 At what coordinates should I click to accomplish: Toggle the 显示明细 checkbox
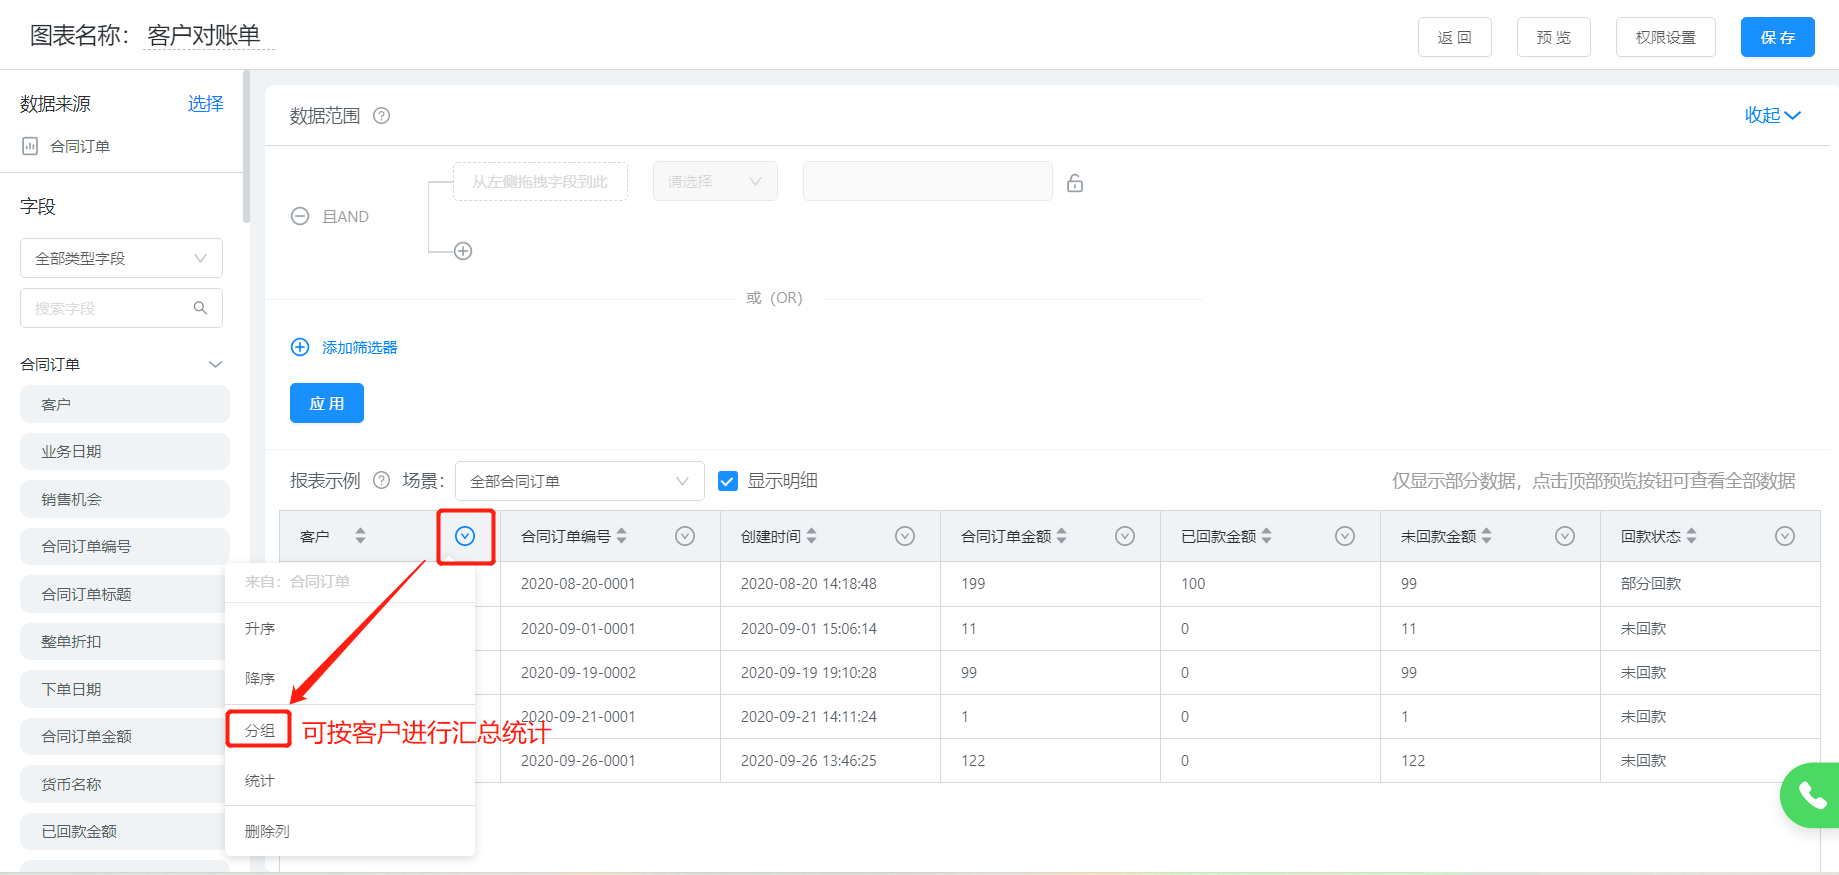click(x=728, y=481)
